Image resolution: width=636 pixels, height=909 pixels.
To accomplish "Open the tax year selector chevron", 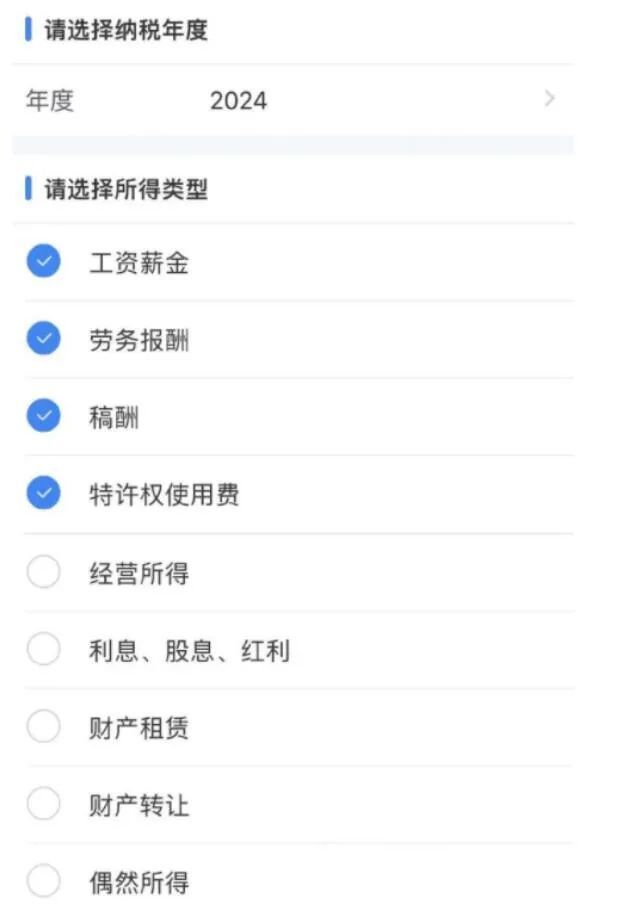I will point(548,100).
